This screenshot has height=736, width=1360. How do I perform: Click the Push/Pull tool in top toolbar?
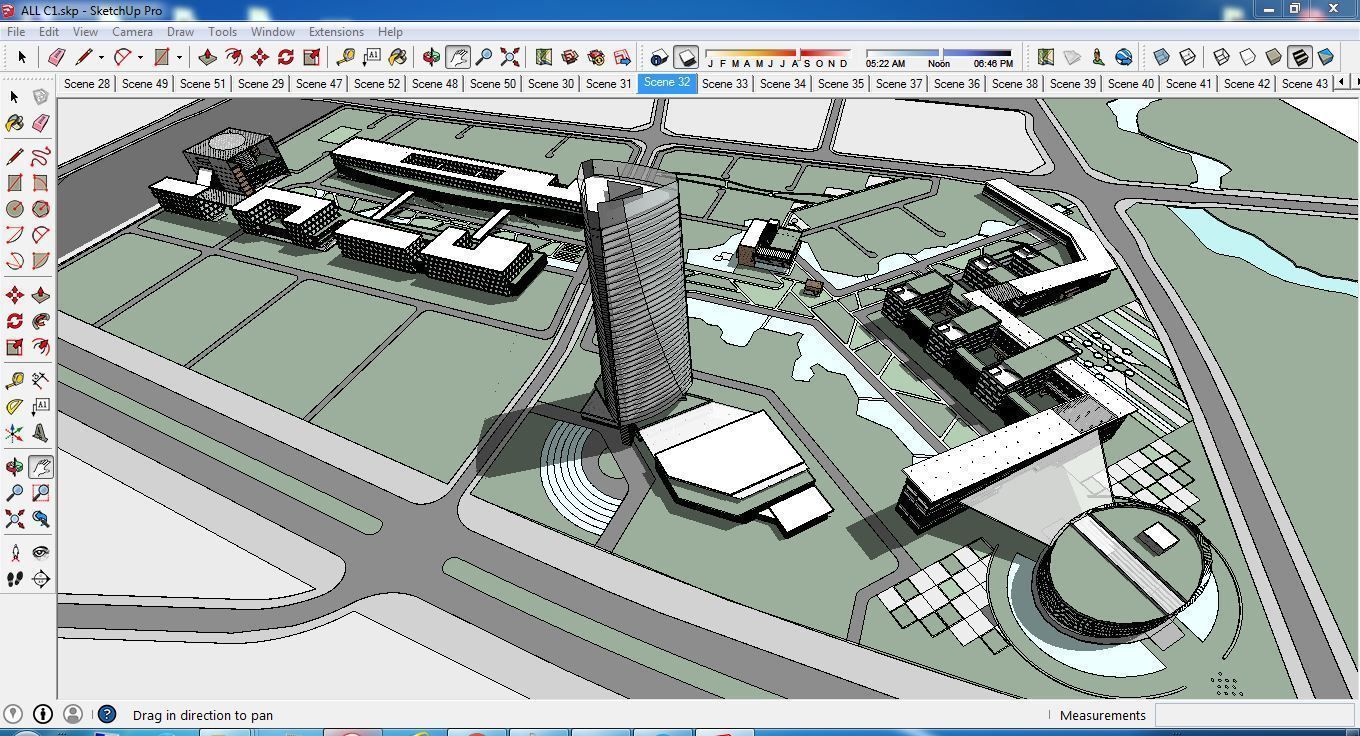(208, 57)
